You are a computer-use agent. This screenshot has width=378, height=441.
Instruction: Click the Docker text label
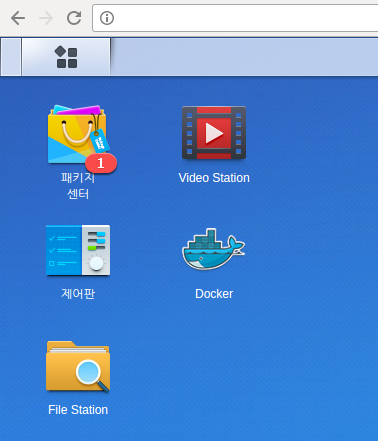click(214, 294)
